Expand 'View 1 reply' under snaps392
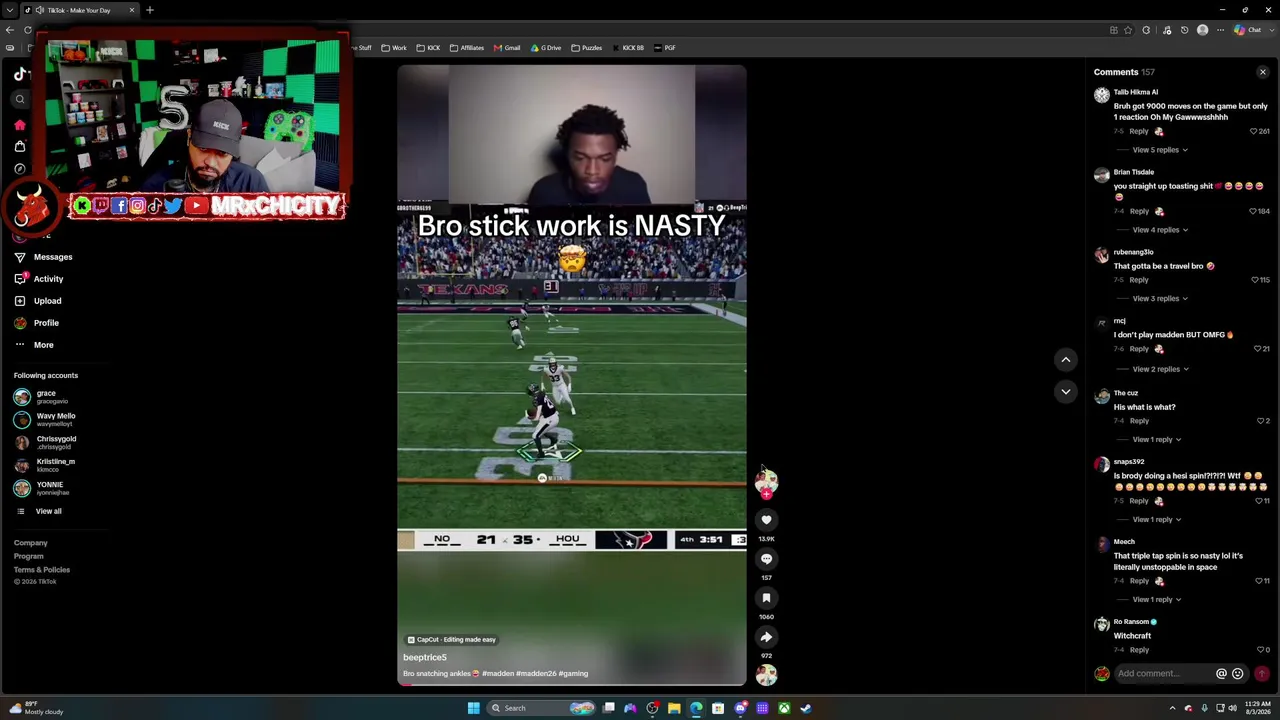 pos(1157,520)
